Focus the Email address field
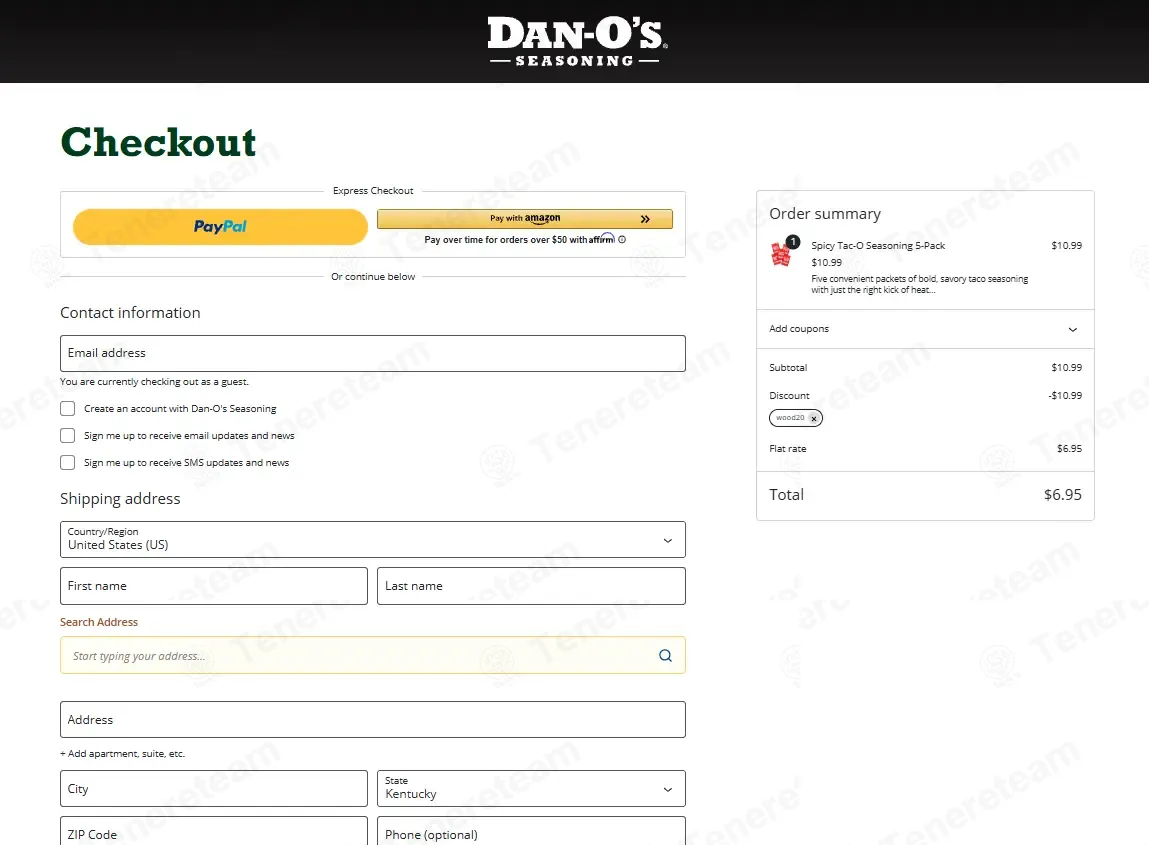The image size is (1149, 845). tap(372, 353)
